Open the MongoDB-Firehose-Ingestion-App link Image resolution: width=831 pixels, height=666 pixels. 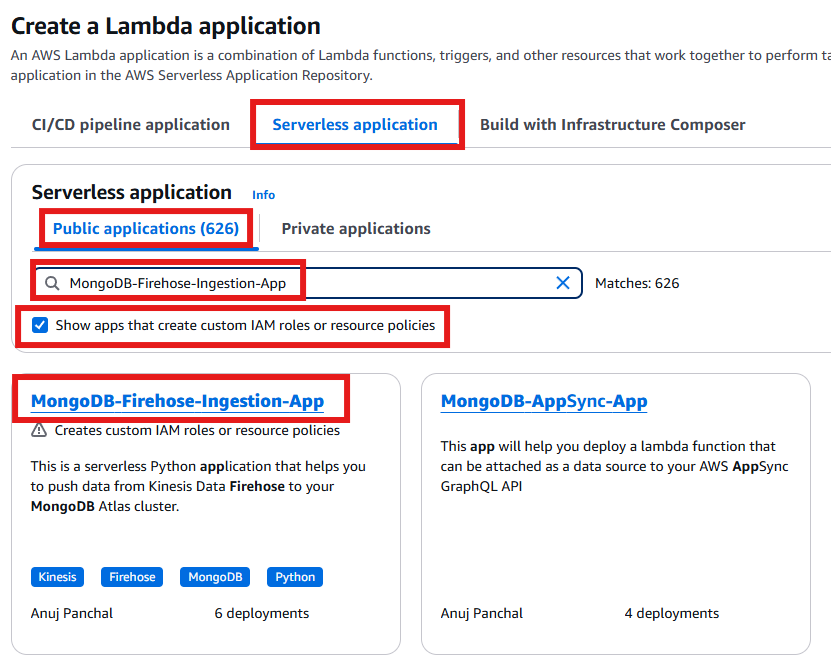178,400
